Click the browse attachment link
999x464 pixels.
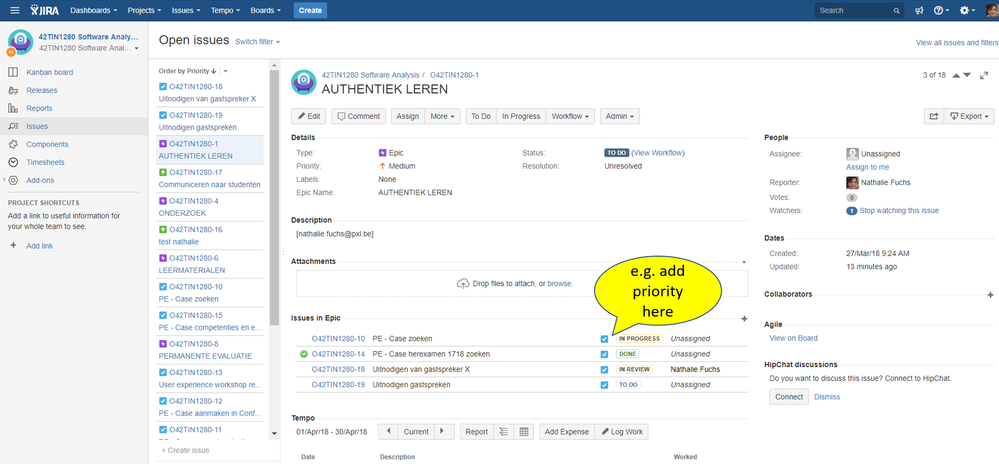559,284
